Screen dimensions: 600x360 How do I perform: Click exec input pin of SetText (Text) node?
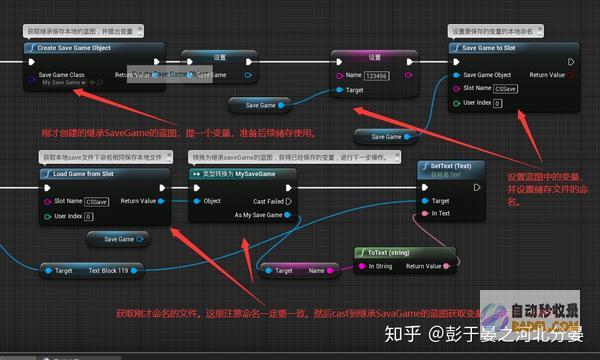tap(425, 187)
